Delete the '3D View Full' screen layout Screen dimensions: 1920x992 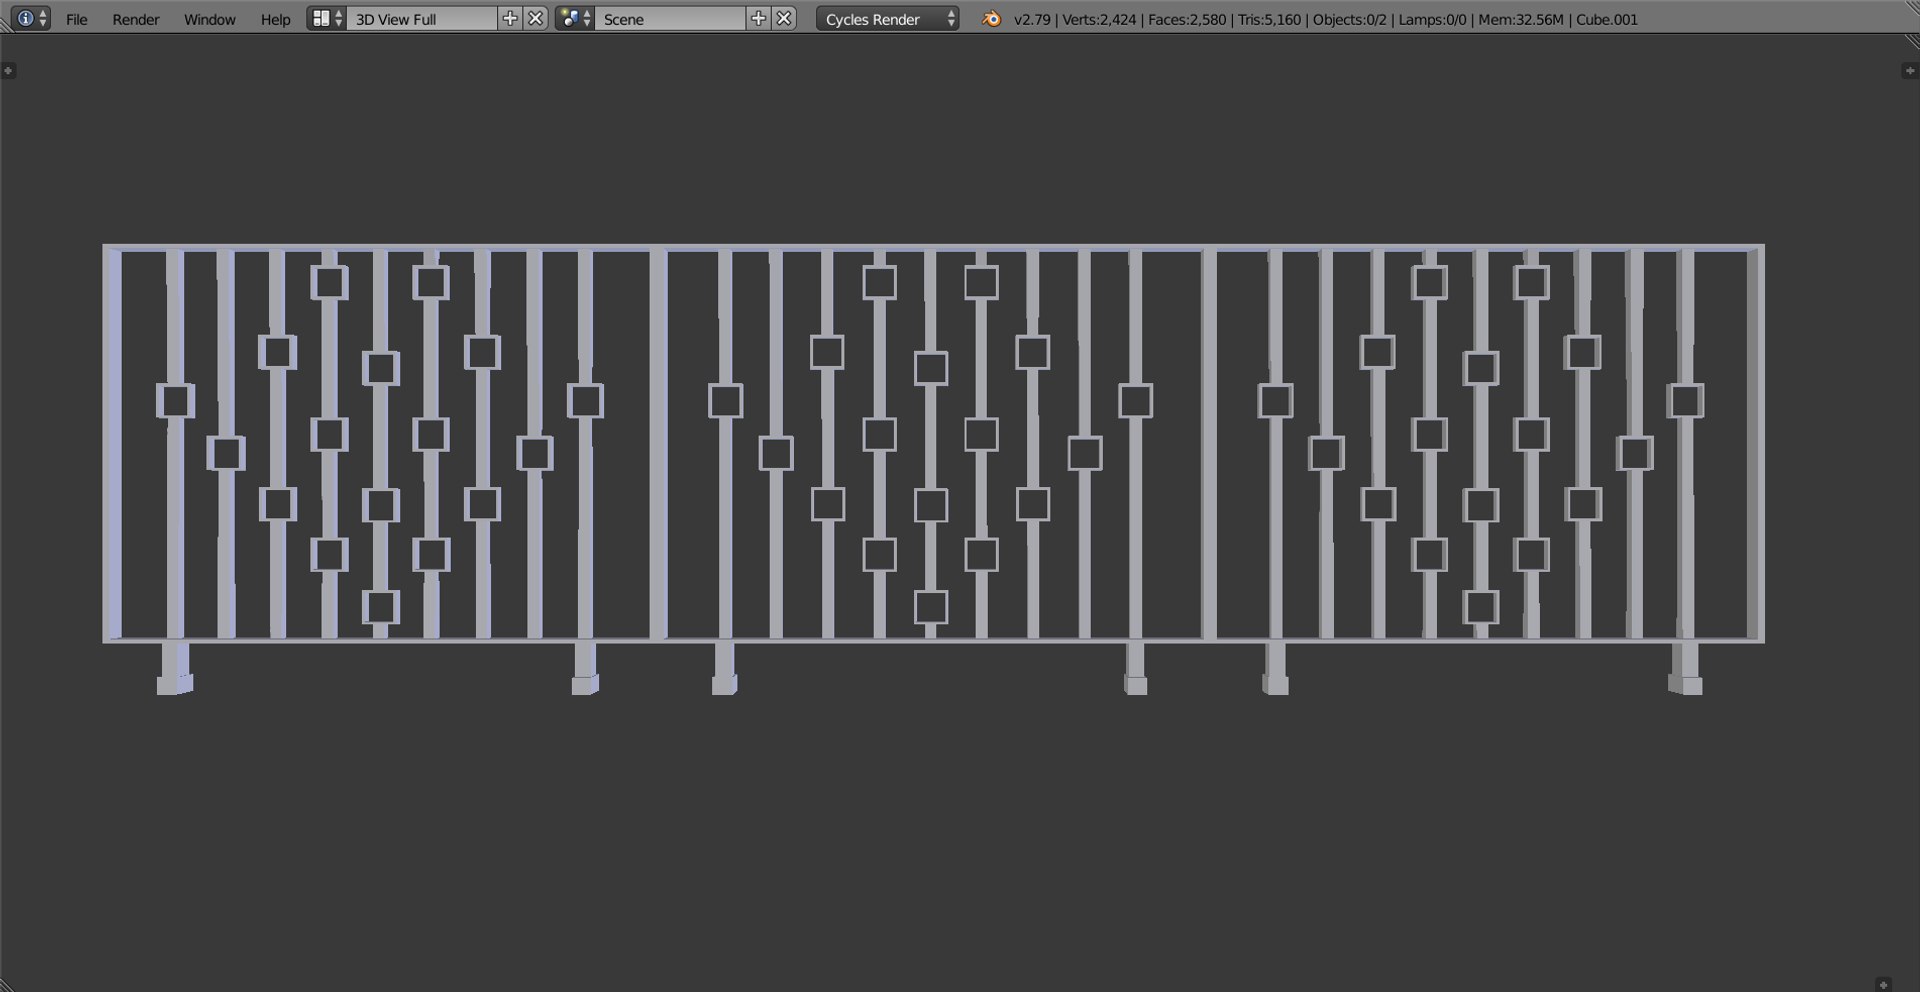pos(536,18)
